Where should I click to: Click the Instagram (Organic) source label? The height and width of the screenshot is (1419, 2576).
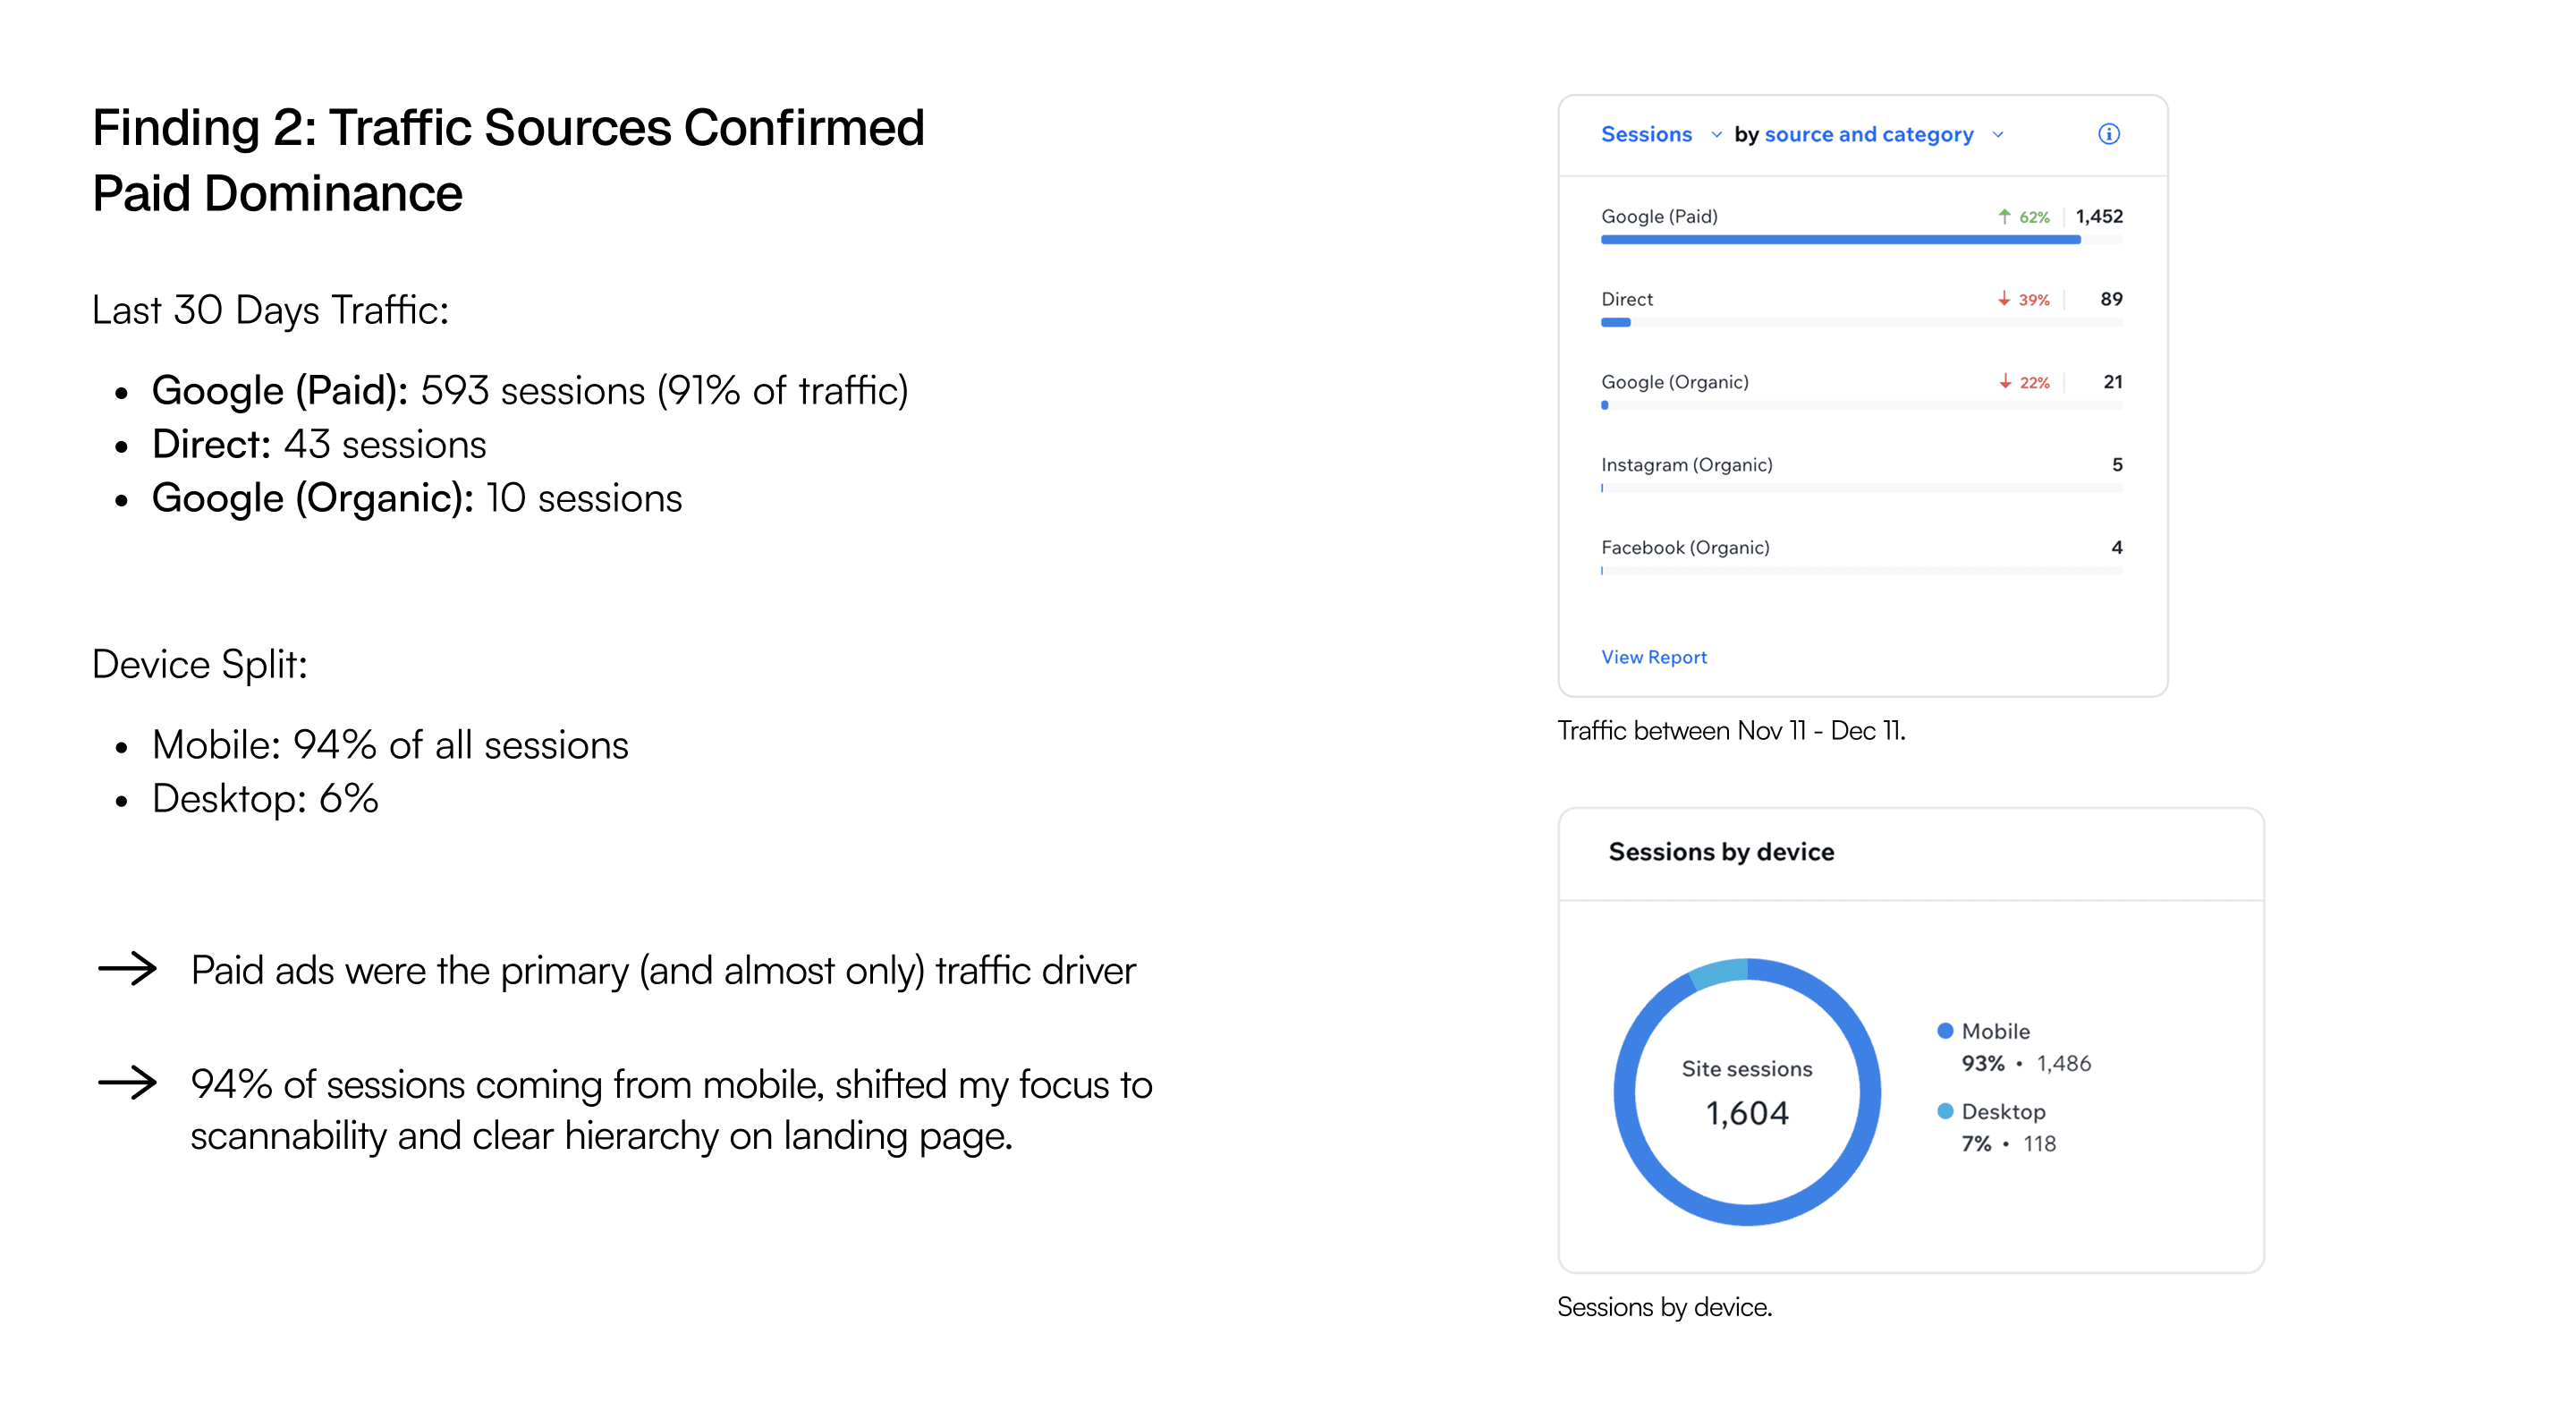tap(1687, 465)
